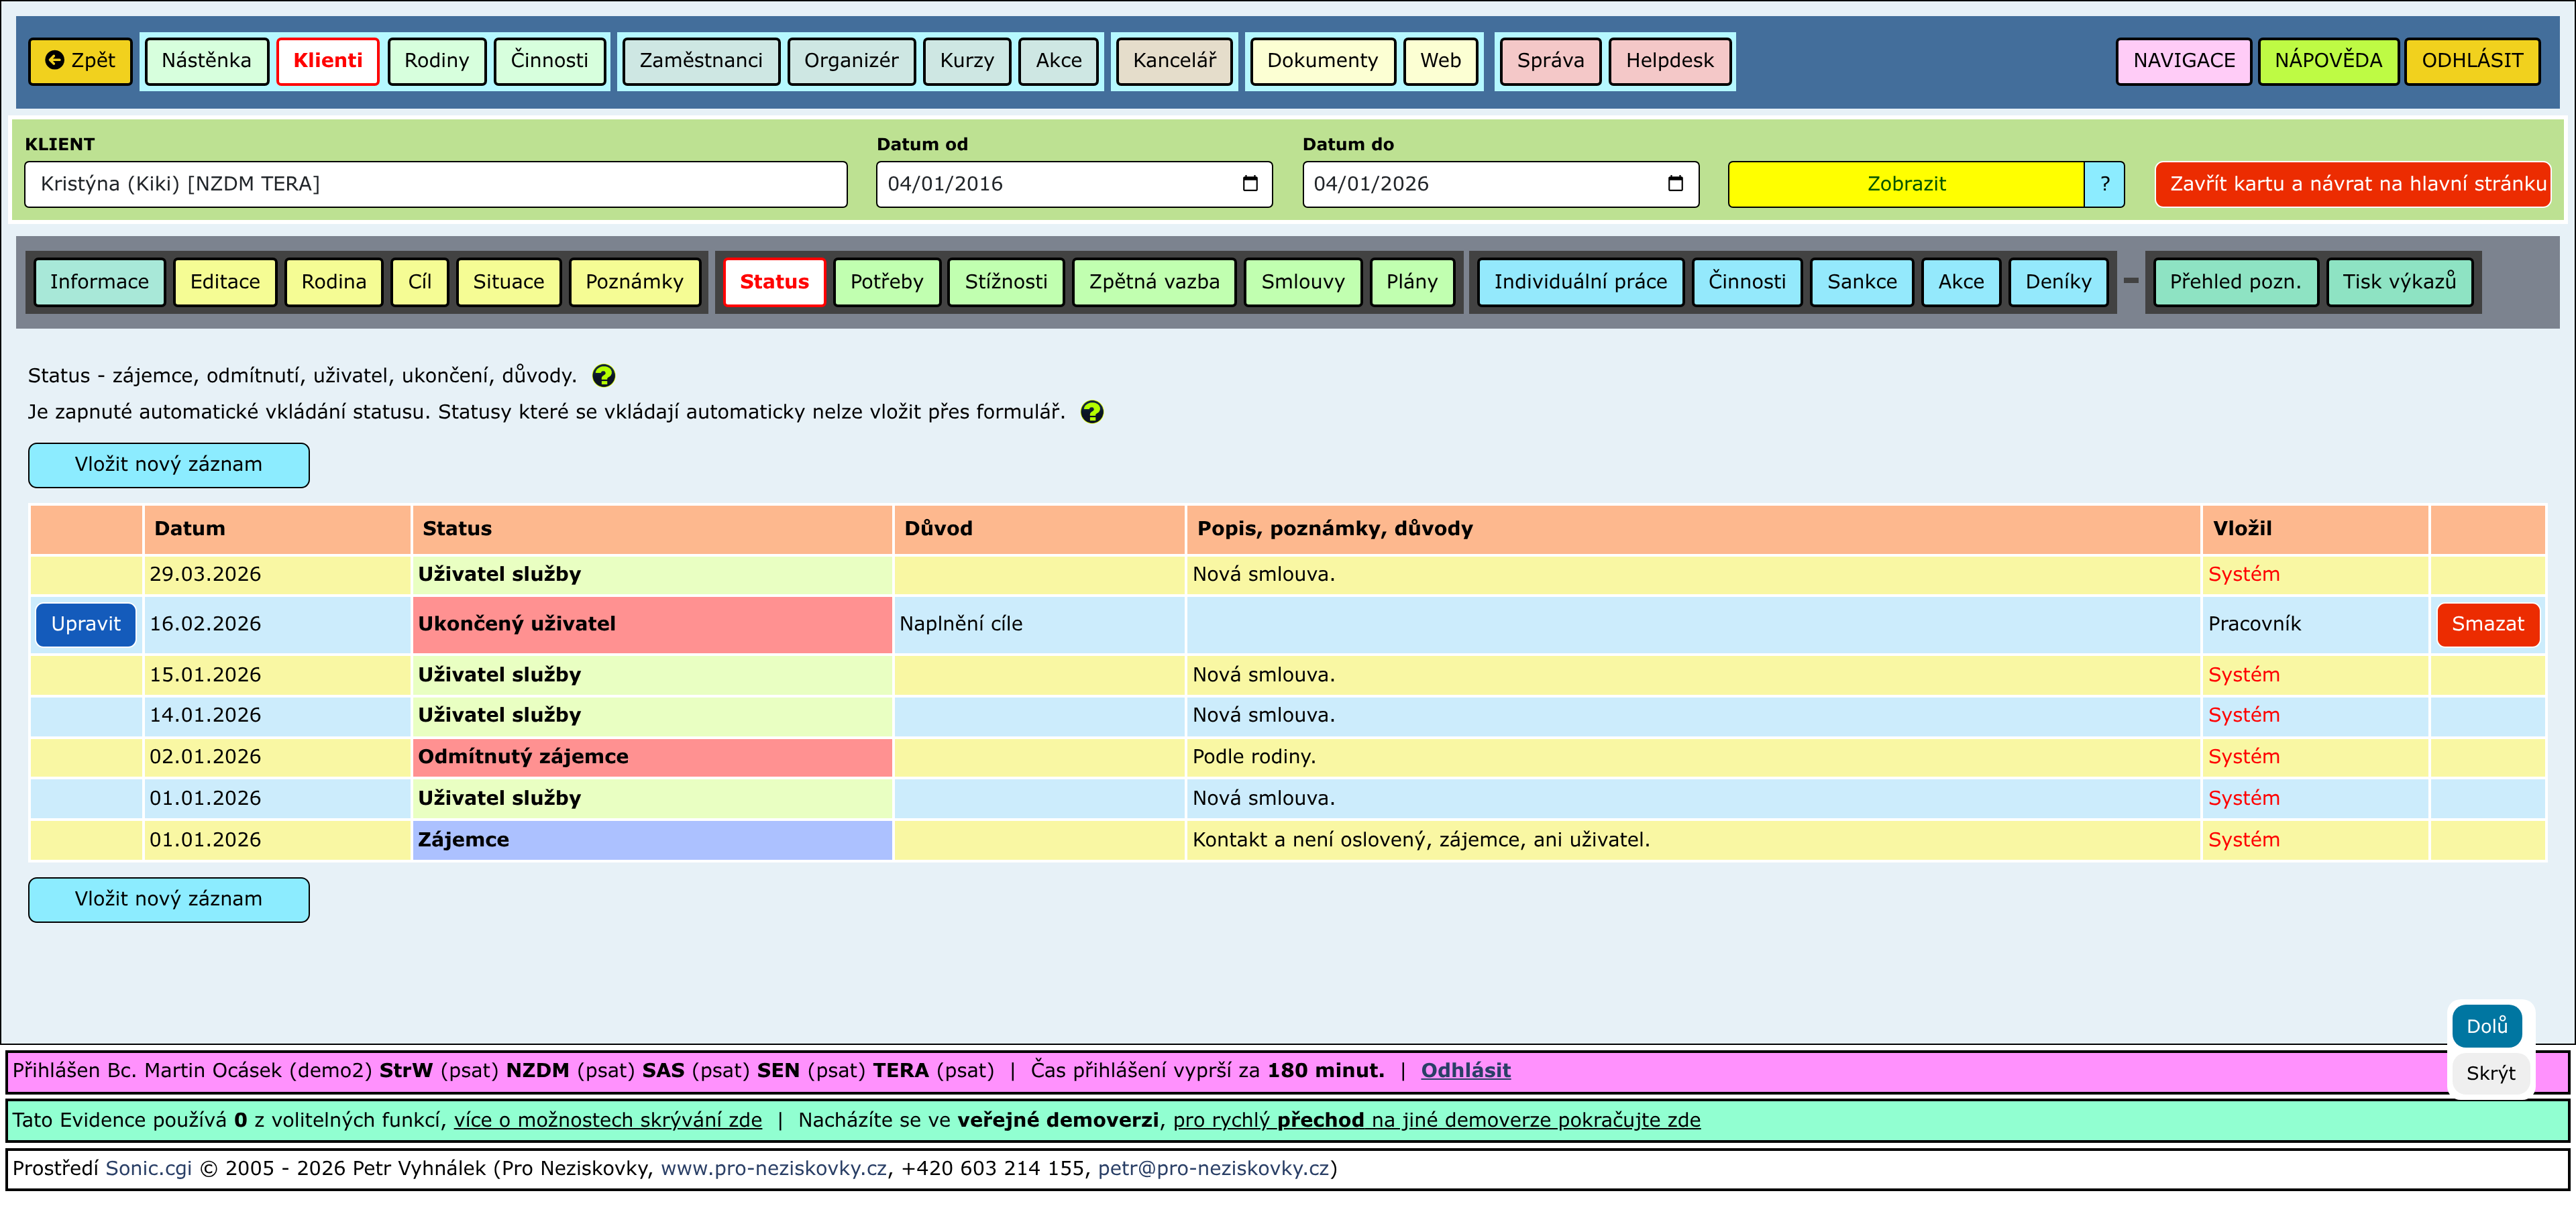This screenshot has height=1226, width=2576.
Task: Switch to the Plány tab
Action: point(1412,282)
